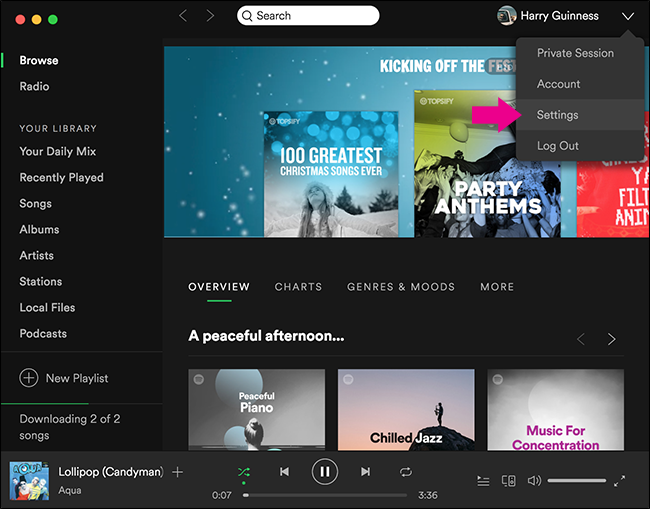The image size is (650, 509).
Task: Go forward with the right navigation arrow
Action: 211,16
